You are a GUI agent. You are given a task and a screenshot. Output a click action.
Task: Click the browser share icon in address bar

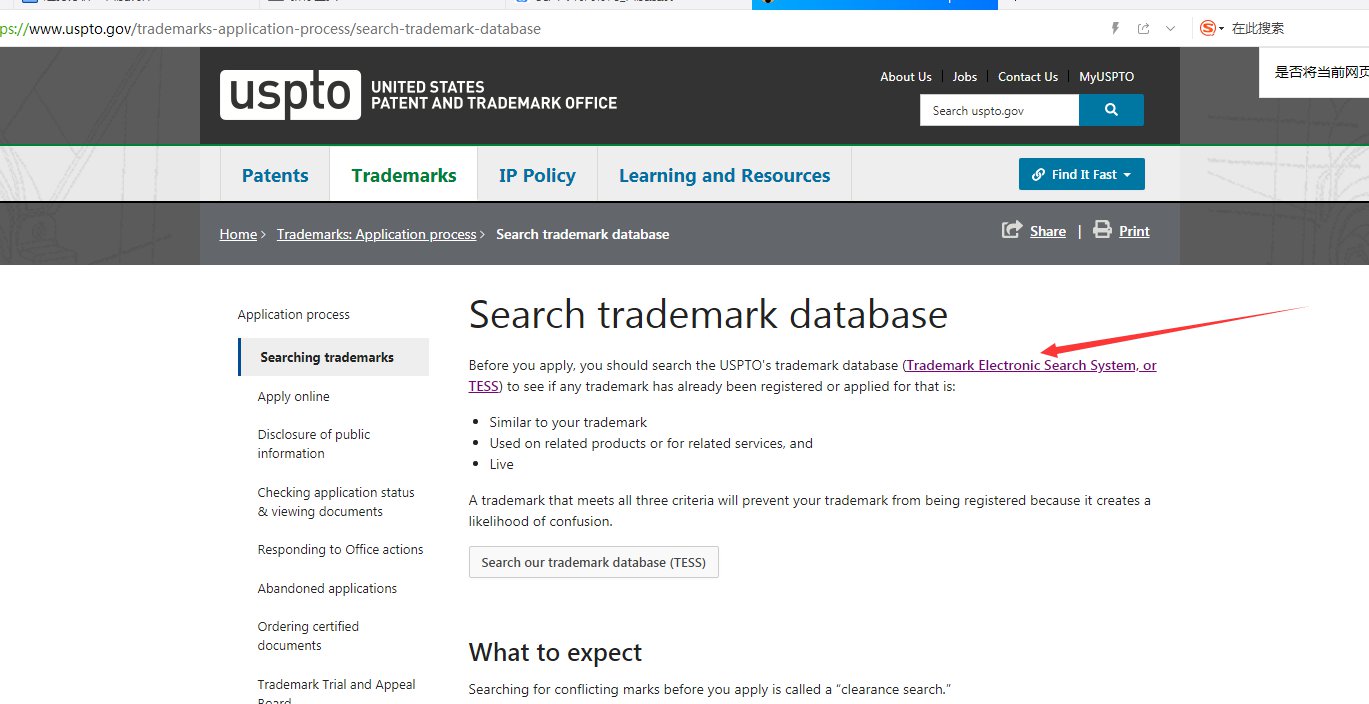click(1143, 28)
